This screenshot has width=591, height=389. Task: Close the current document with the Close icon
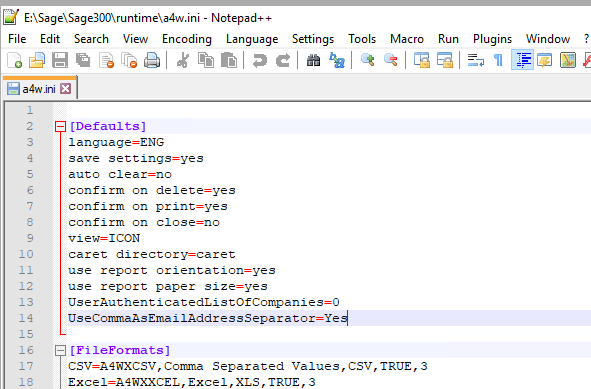coord(106,60)
